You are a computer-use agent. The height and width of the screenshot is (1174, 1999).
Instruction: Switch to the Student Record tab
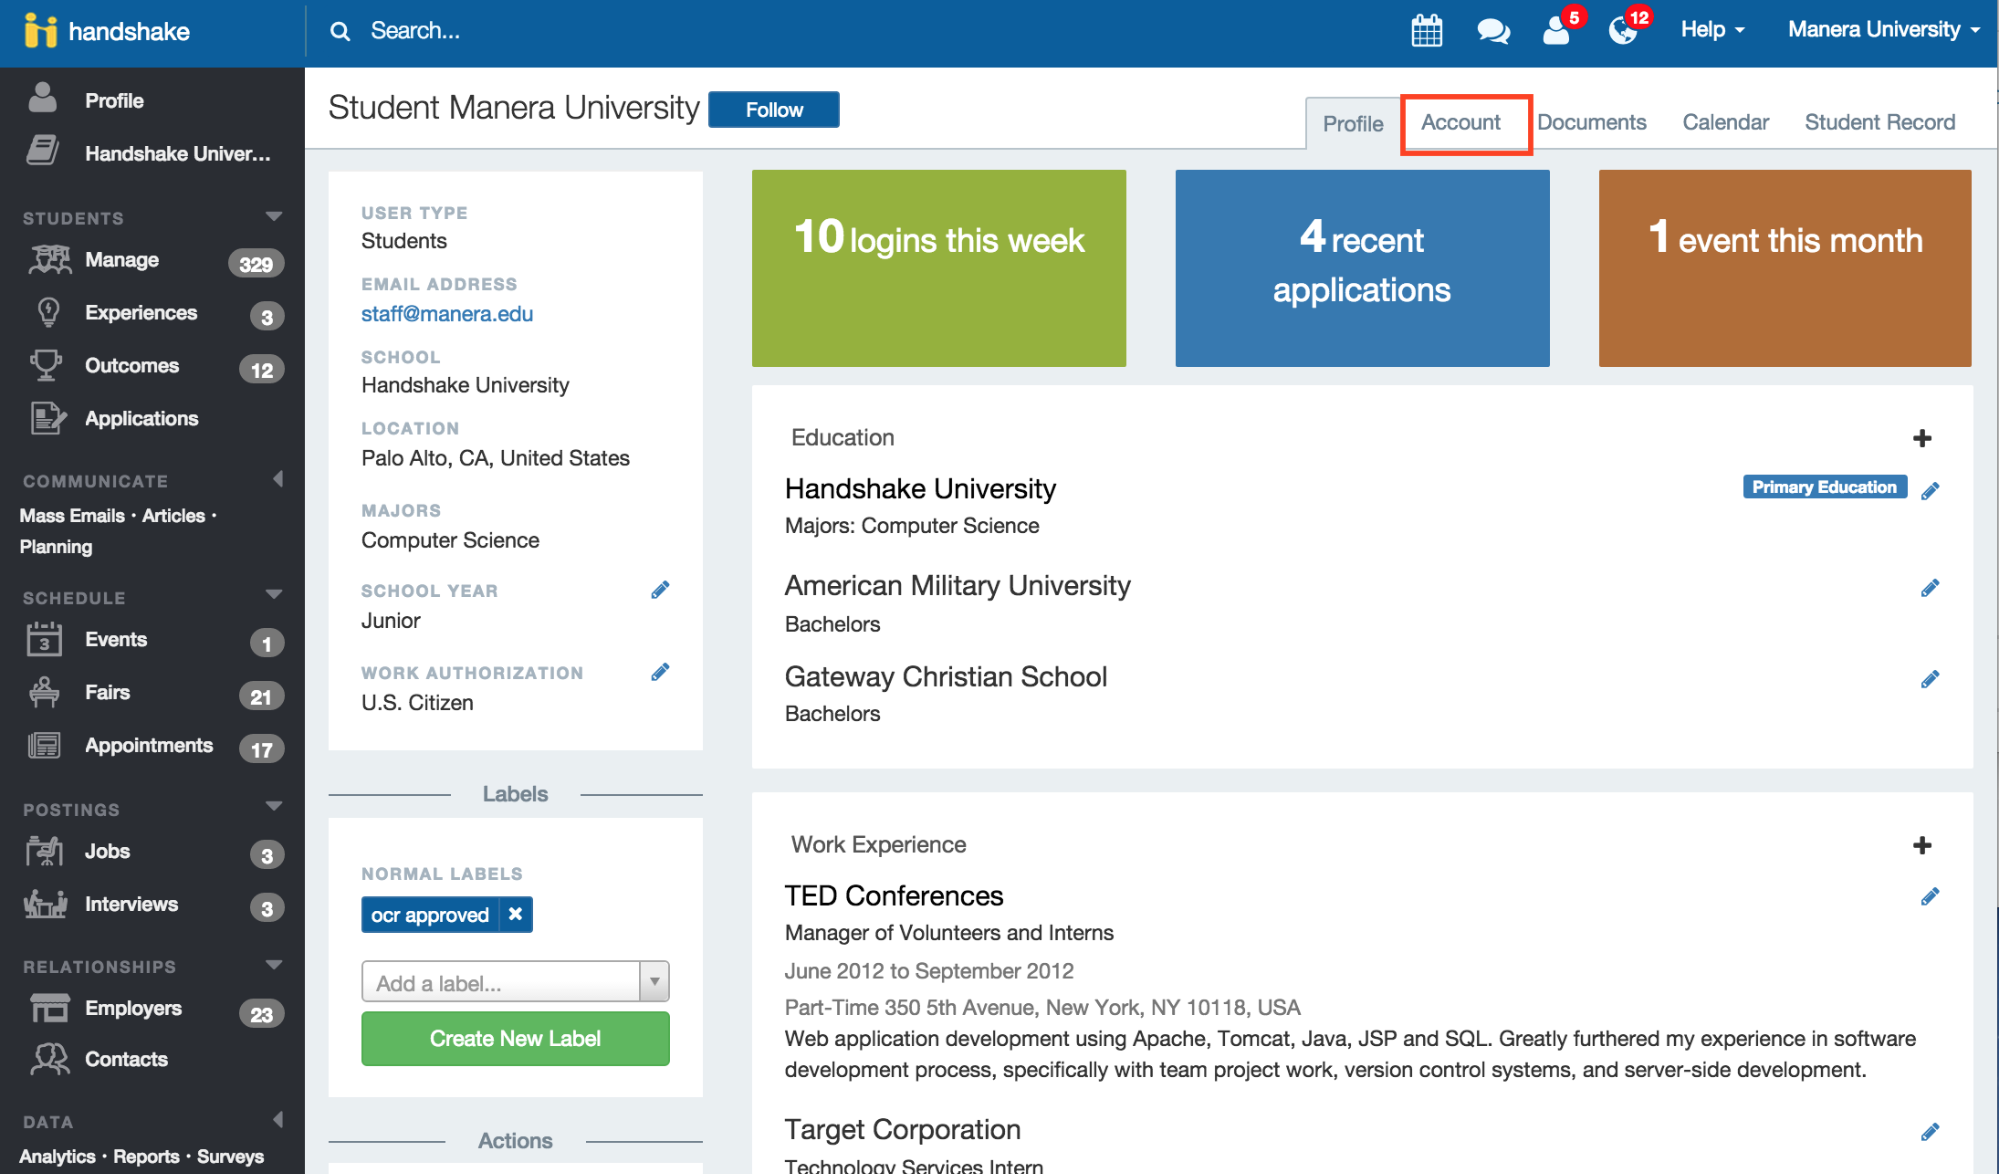pos(1879,122)
